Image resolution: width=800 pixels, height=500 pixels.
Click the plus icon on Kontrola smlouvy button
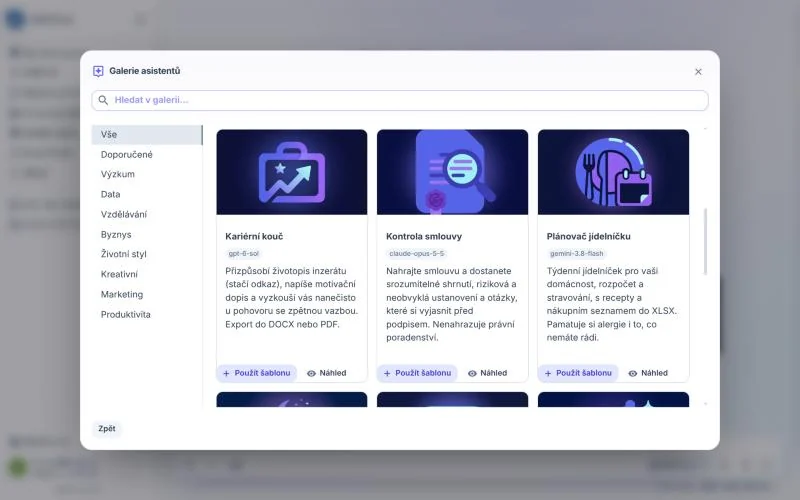[387, 373]
